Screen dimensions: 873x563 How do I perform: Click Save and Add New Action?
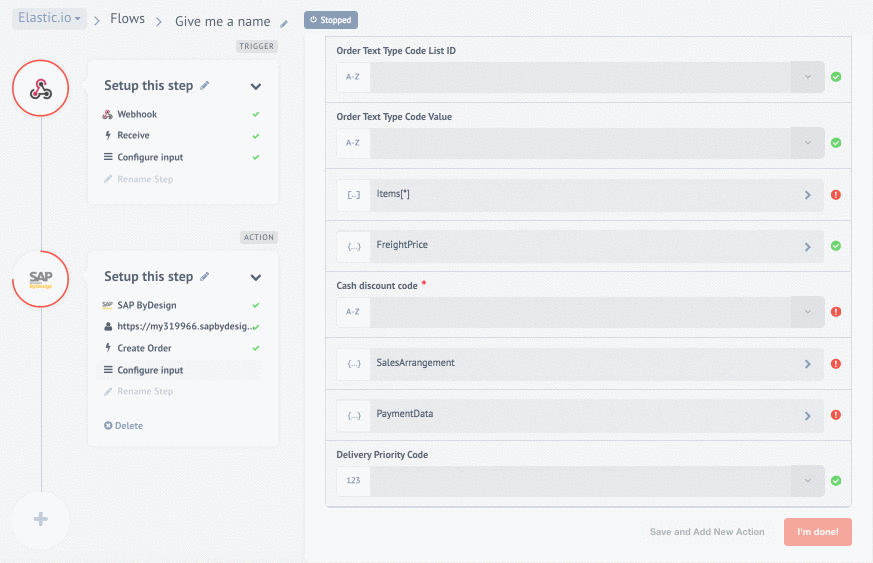[x=707, y=532]
